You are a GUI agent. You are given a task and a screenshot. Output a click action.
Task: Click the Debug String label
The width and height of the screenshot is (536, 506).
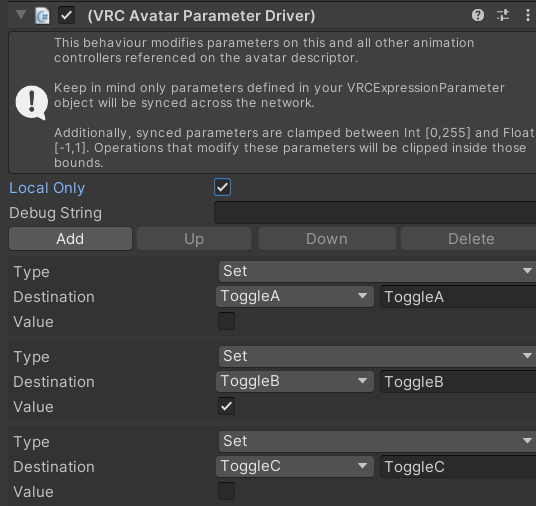[x=55, y=213]
